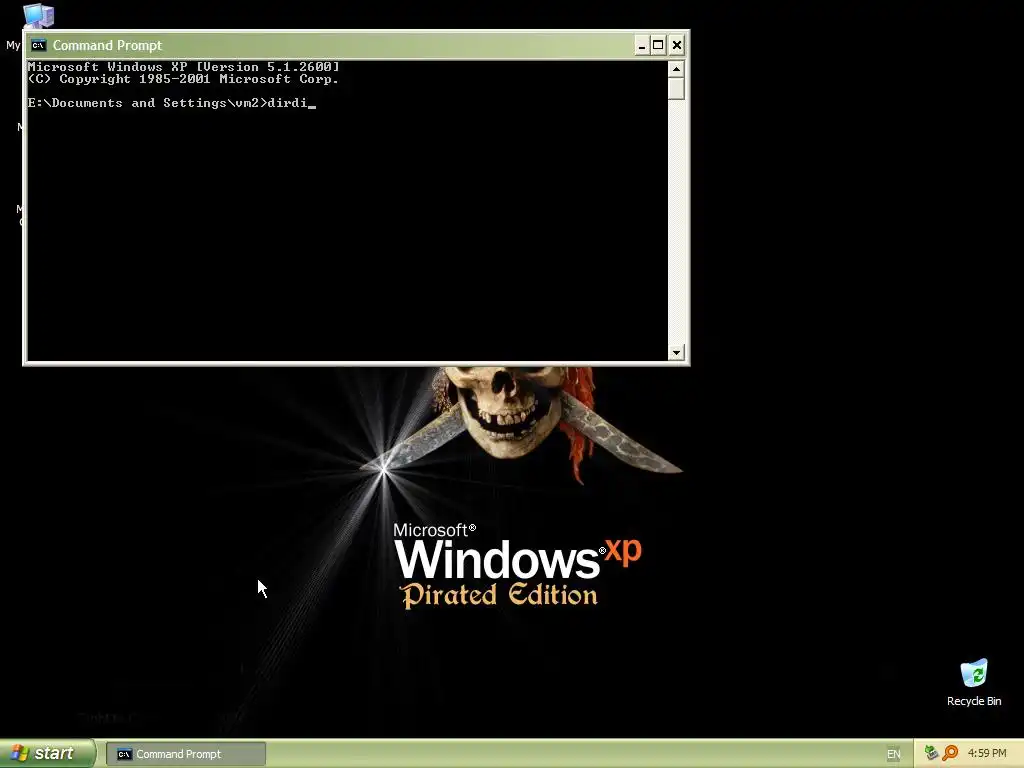Click the 'Microsoft Windows XP [Version 5.1.2600]' line
The width and height of the screenshot is (1024, 768).
[x=184, y=67]
